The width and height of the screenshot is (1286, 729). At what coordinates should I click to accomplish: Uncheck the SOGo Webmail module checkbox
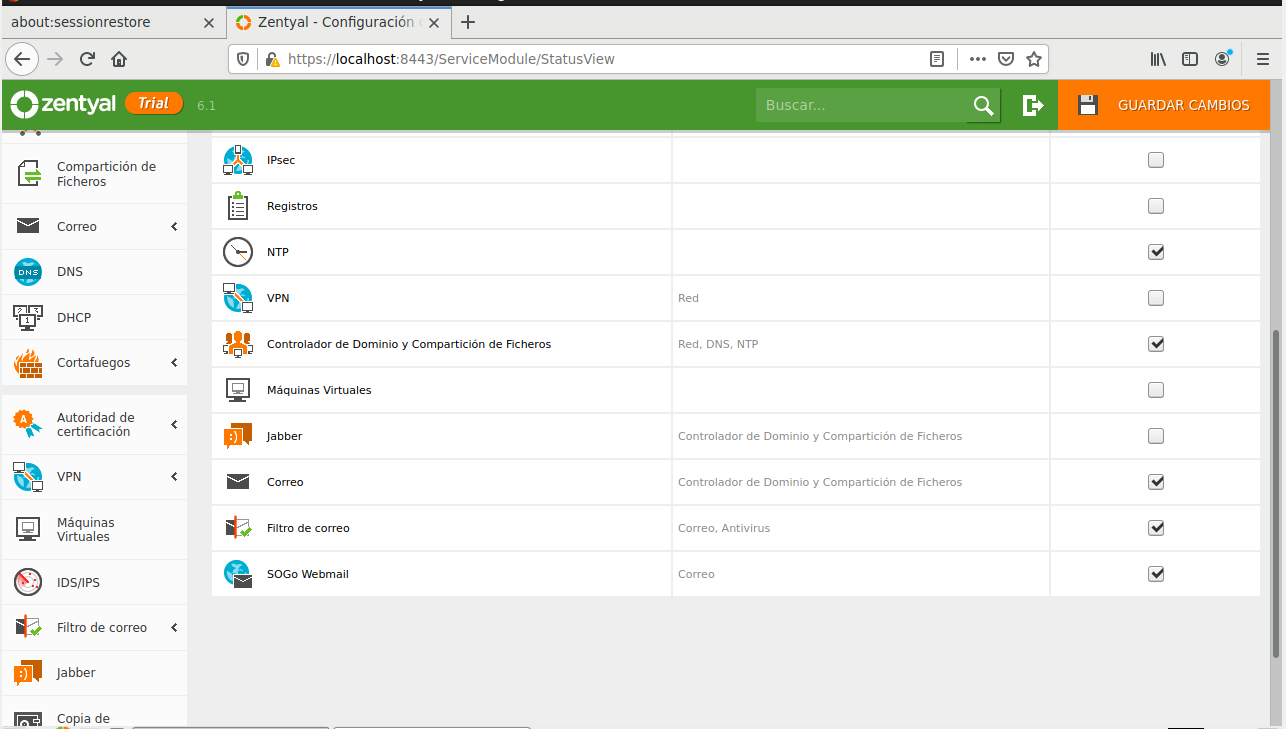1156,574
